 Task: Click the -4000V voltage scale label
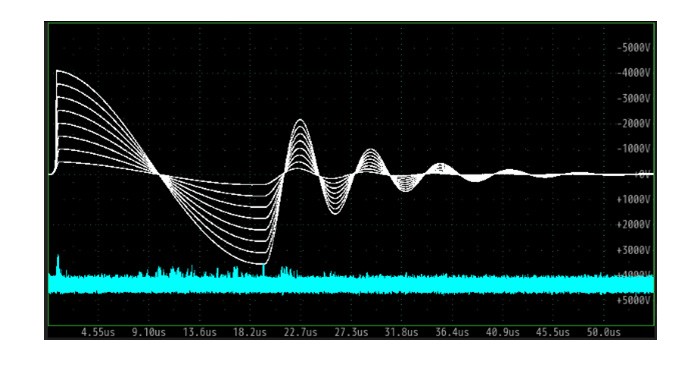(633, 73)
